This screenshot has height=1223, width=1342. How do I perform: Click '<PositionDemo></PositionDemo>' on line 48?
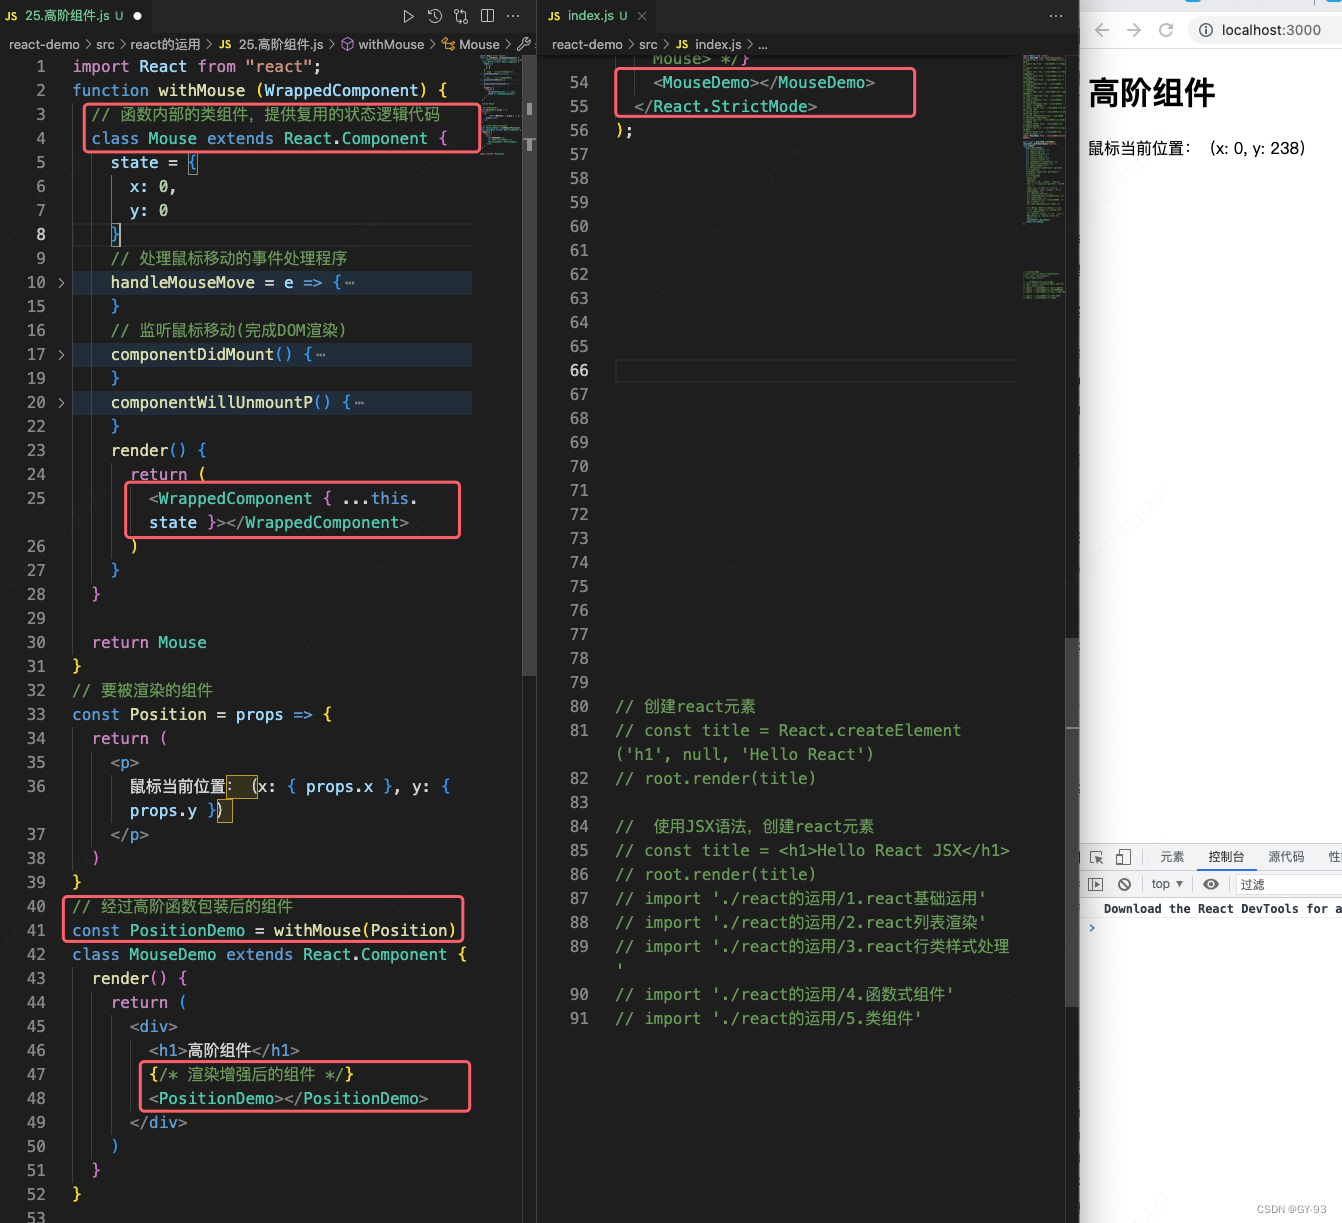[289, 1099]
